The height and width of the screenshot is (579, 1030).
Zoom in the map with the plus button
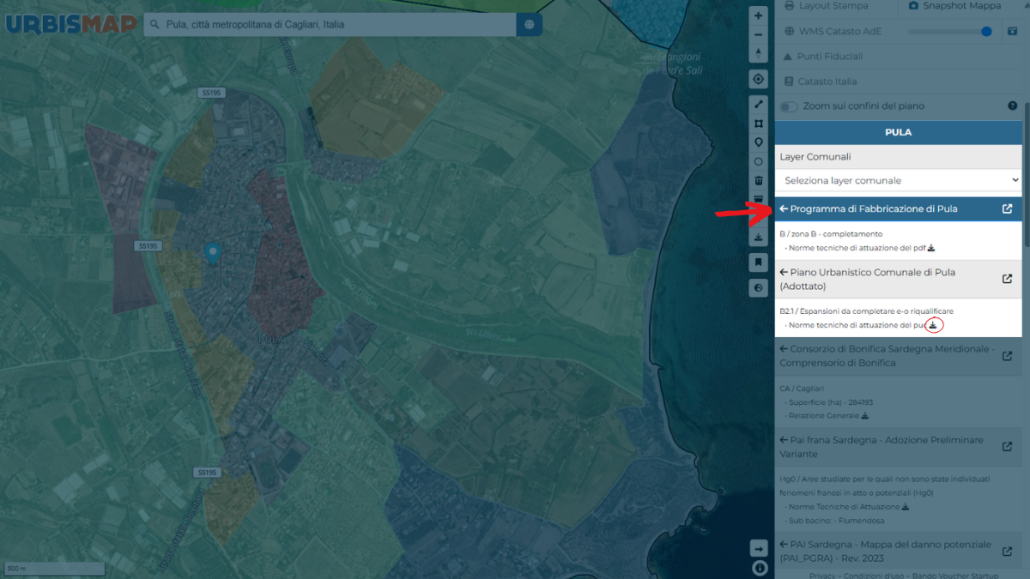click(758, 15)
